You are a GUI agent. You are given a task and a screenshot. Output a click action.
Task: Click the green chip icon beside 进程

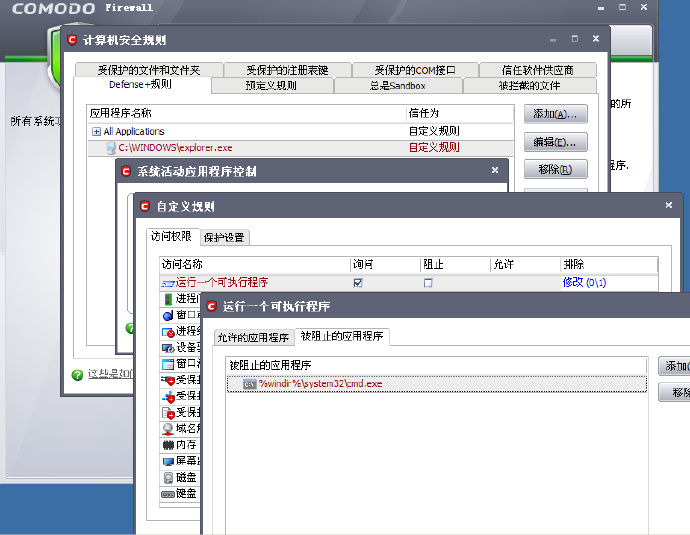[x=168, y=299]
